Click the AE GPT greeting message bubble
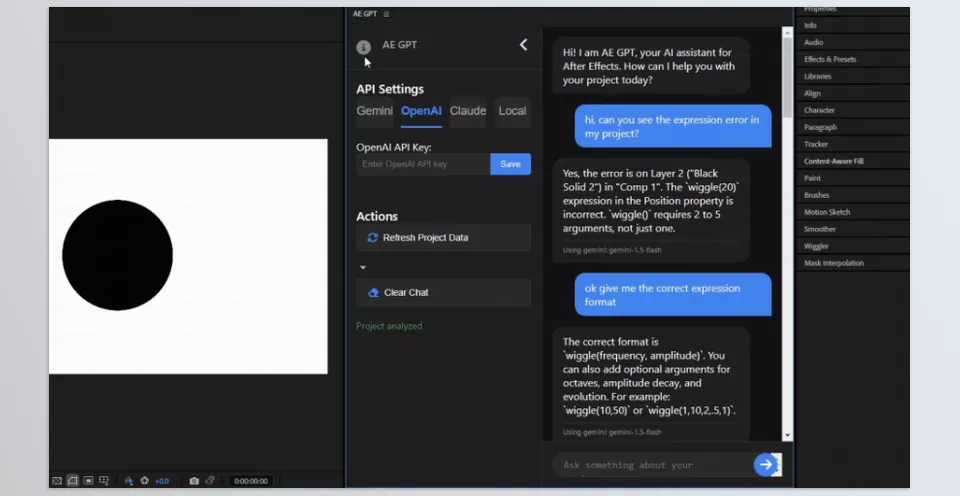The width and height of the screenshot is (960, 496). click(651, 66)
